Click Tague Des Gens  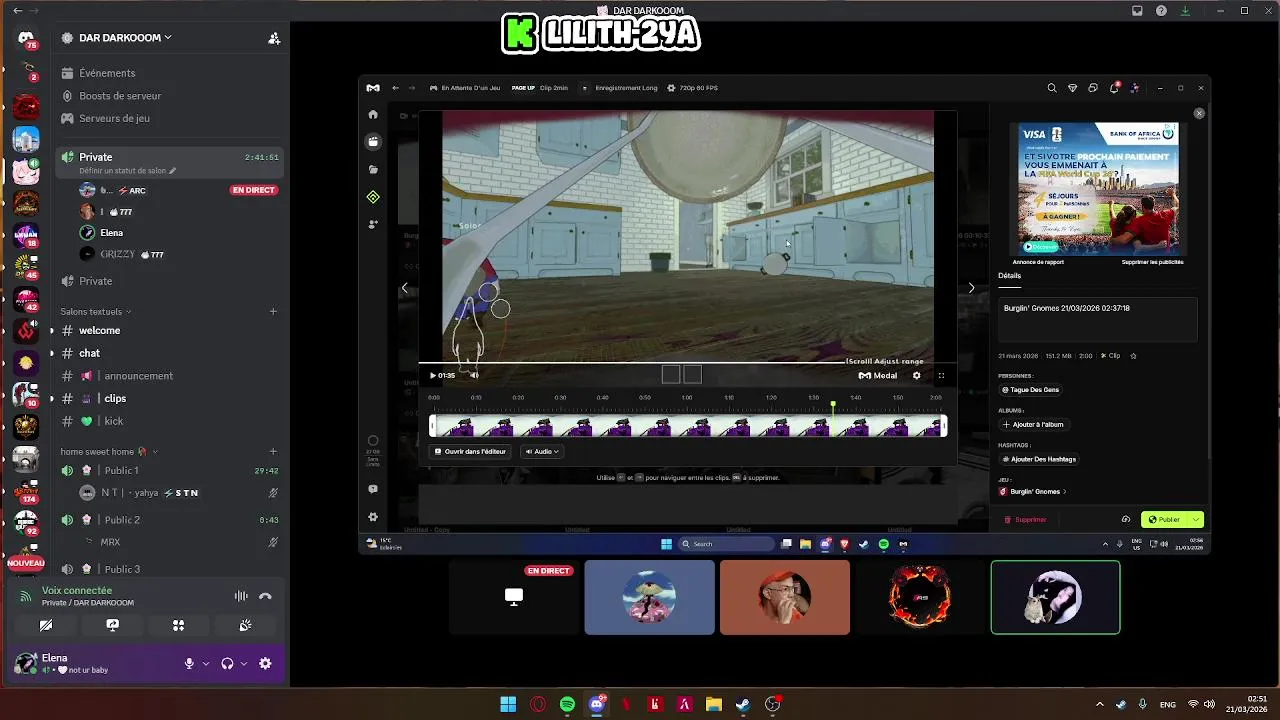1032,389
